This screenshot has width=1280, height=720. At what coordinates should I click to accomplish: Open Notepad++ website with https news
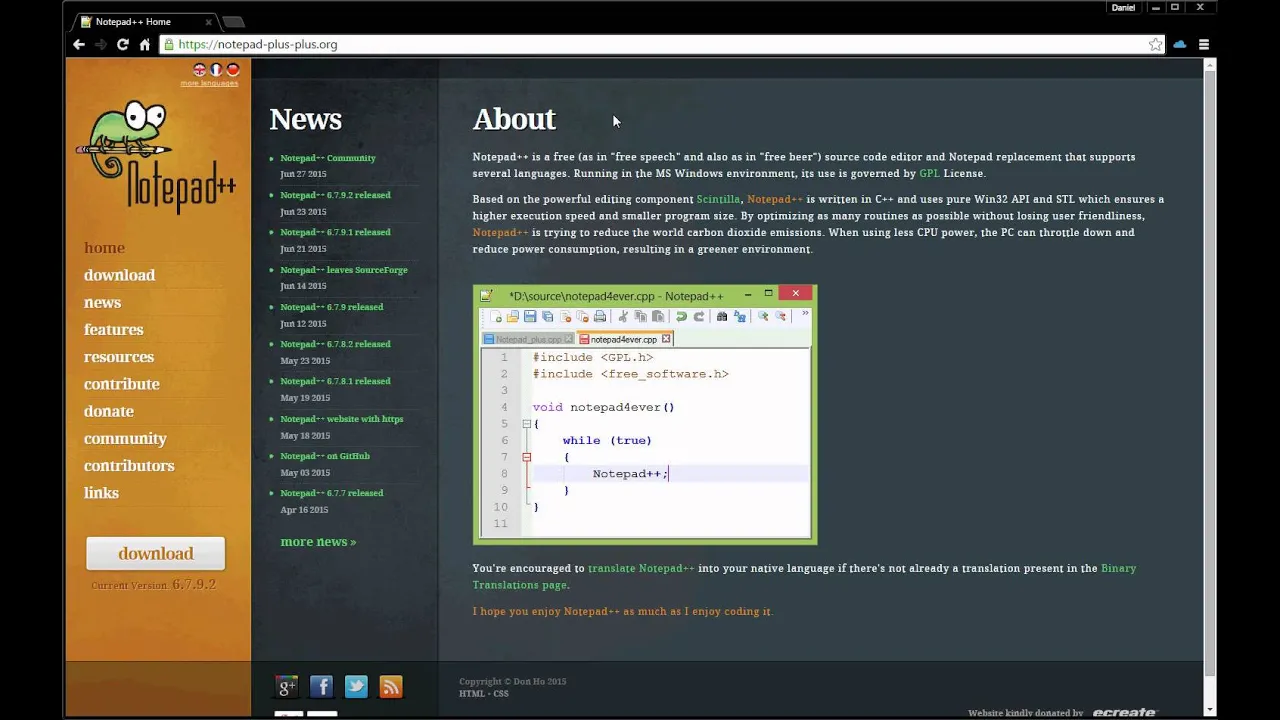point(342,419)
